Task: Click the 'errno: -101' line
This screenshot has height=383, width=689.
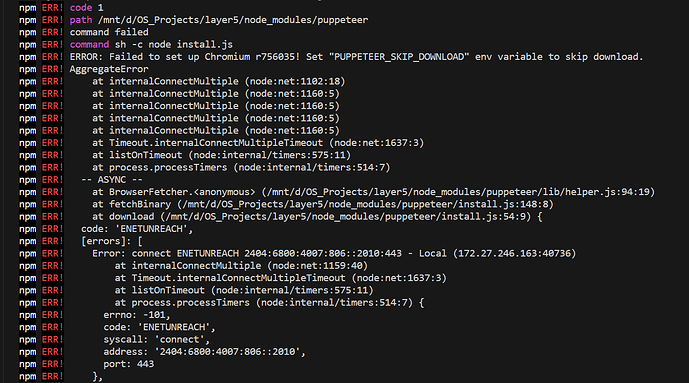Action: pos(137,315)
